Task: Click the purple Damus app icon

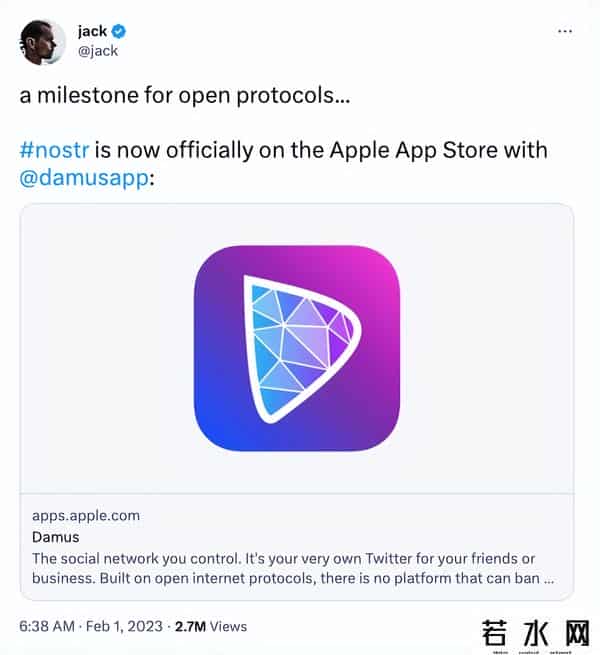Action: [x=297, y=348]
